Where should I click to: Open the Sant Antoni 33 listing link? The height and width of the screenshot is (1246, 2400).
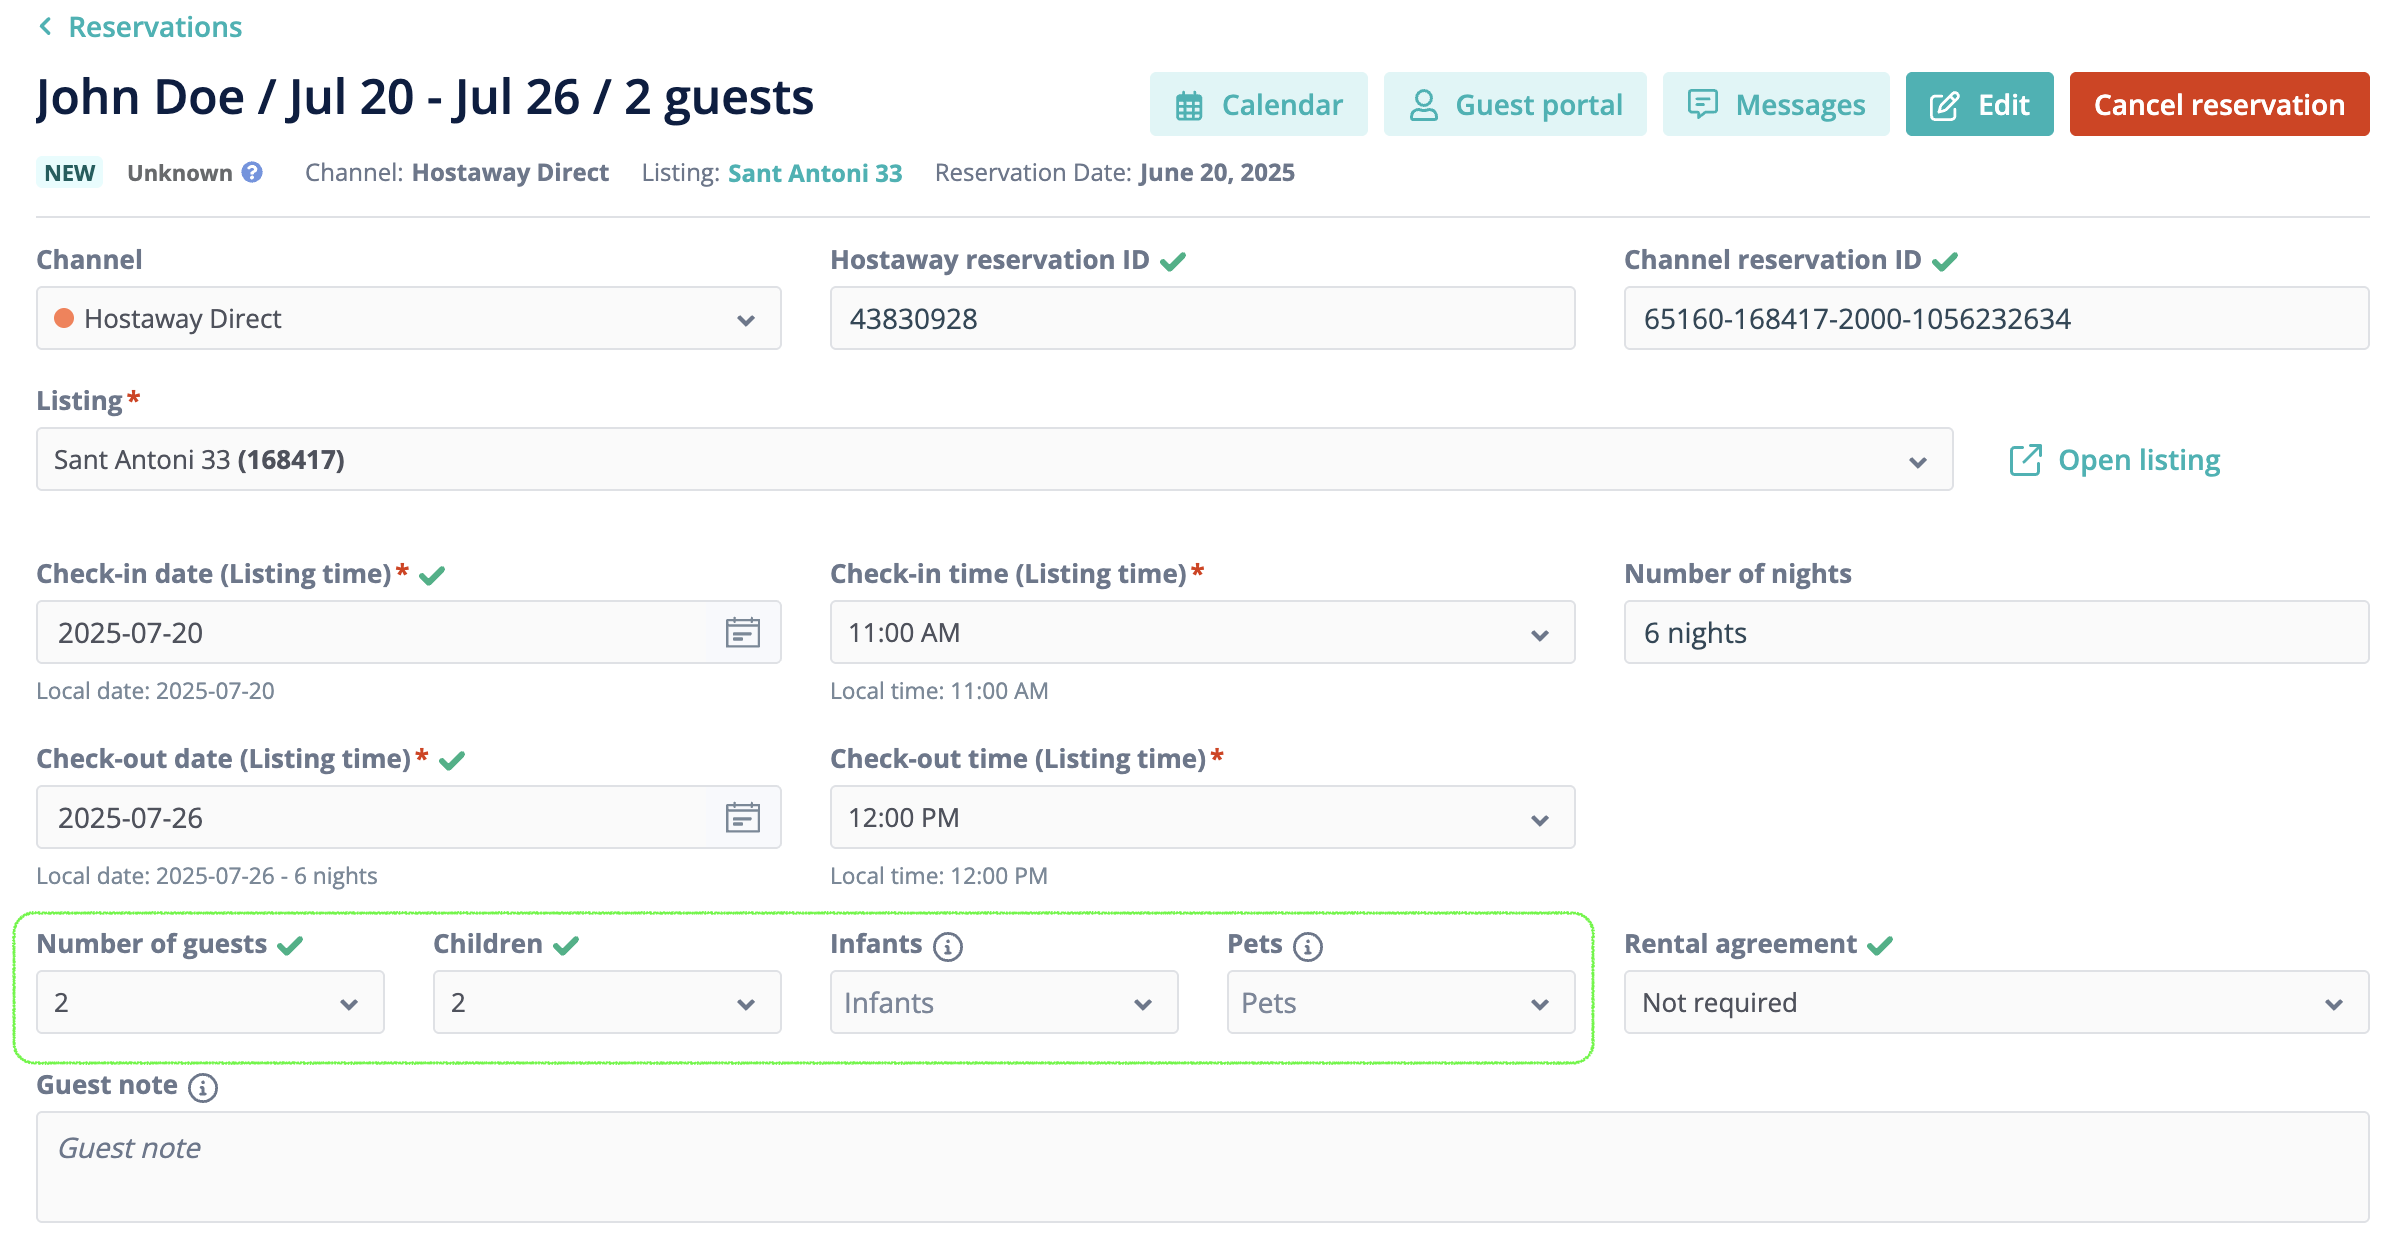(815, 173)
